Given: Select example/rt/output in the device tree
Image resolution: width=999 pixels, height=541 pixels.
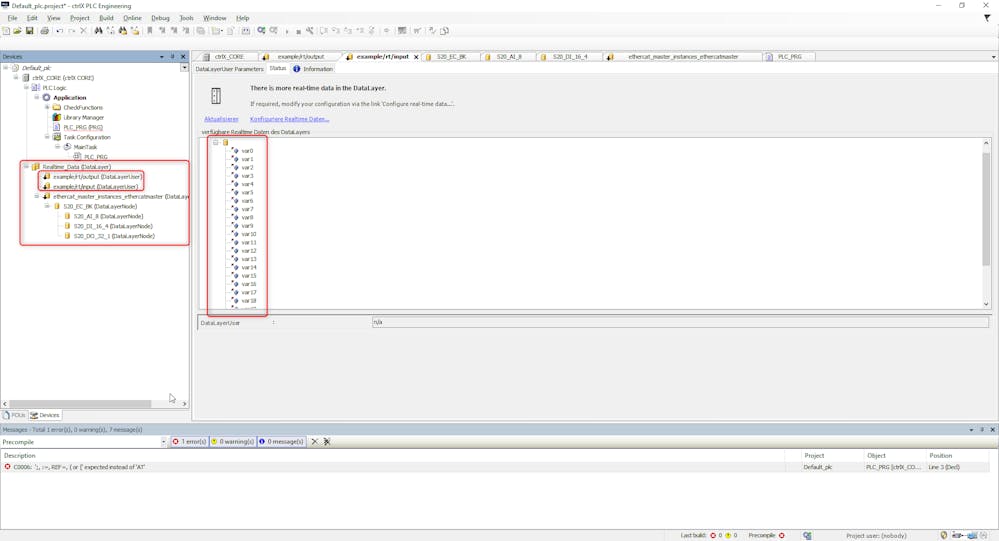Looking at the screenshot, I should pos(97,177).
